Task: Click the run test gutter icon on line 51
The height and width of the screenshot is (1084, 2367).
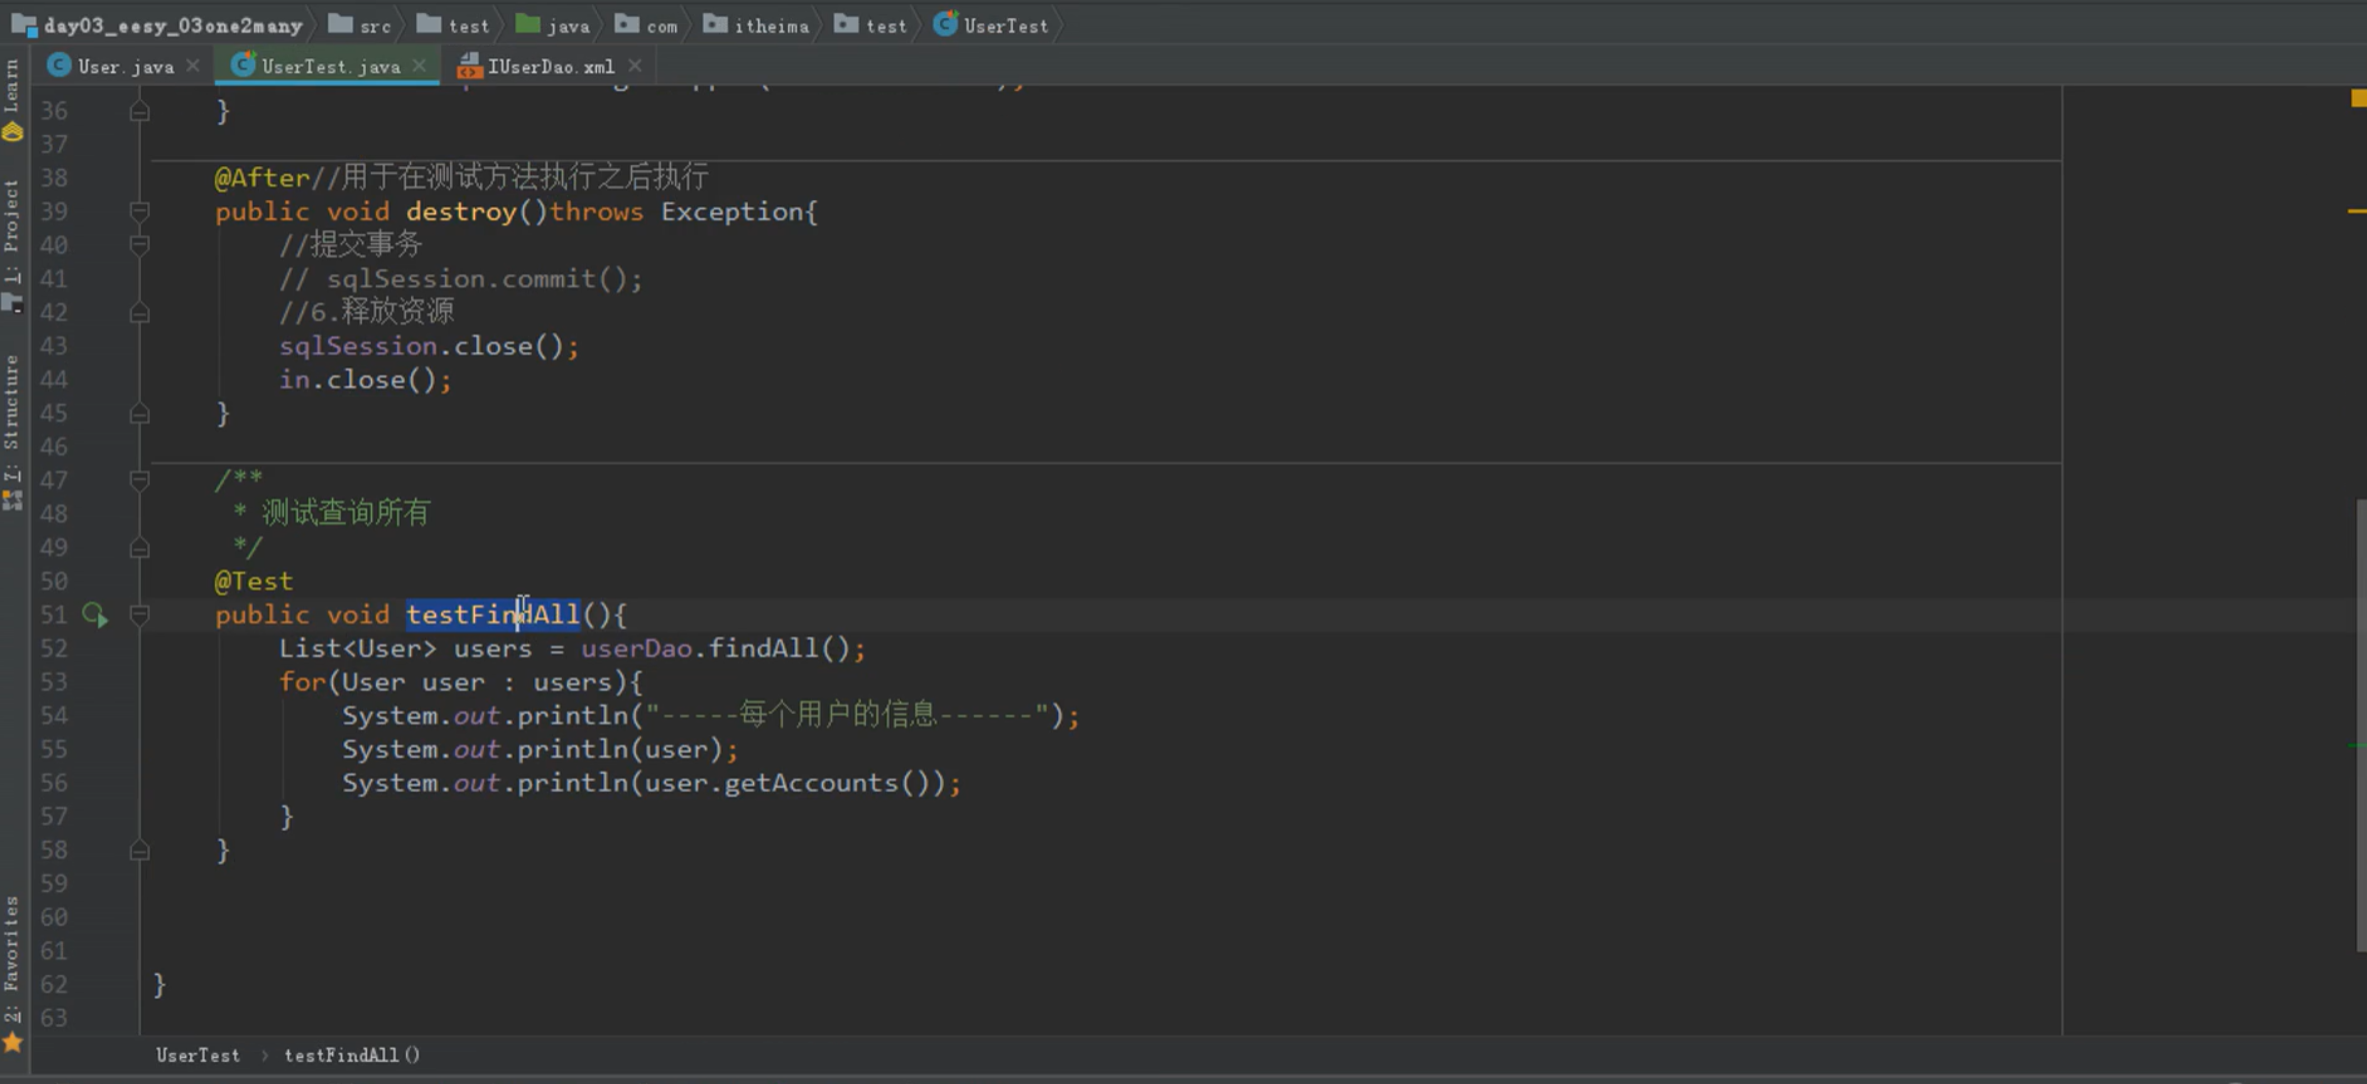Action: click(x=94, y=615)
